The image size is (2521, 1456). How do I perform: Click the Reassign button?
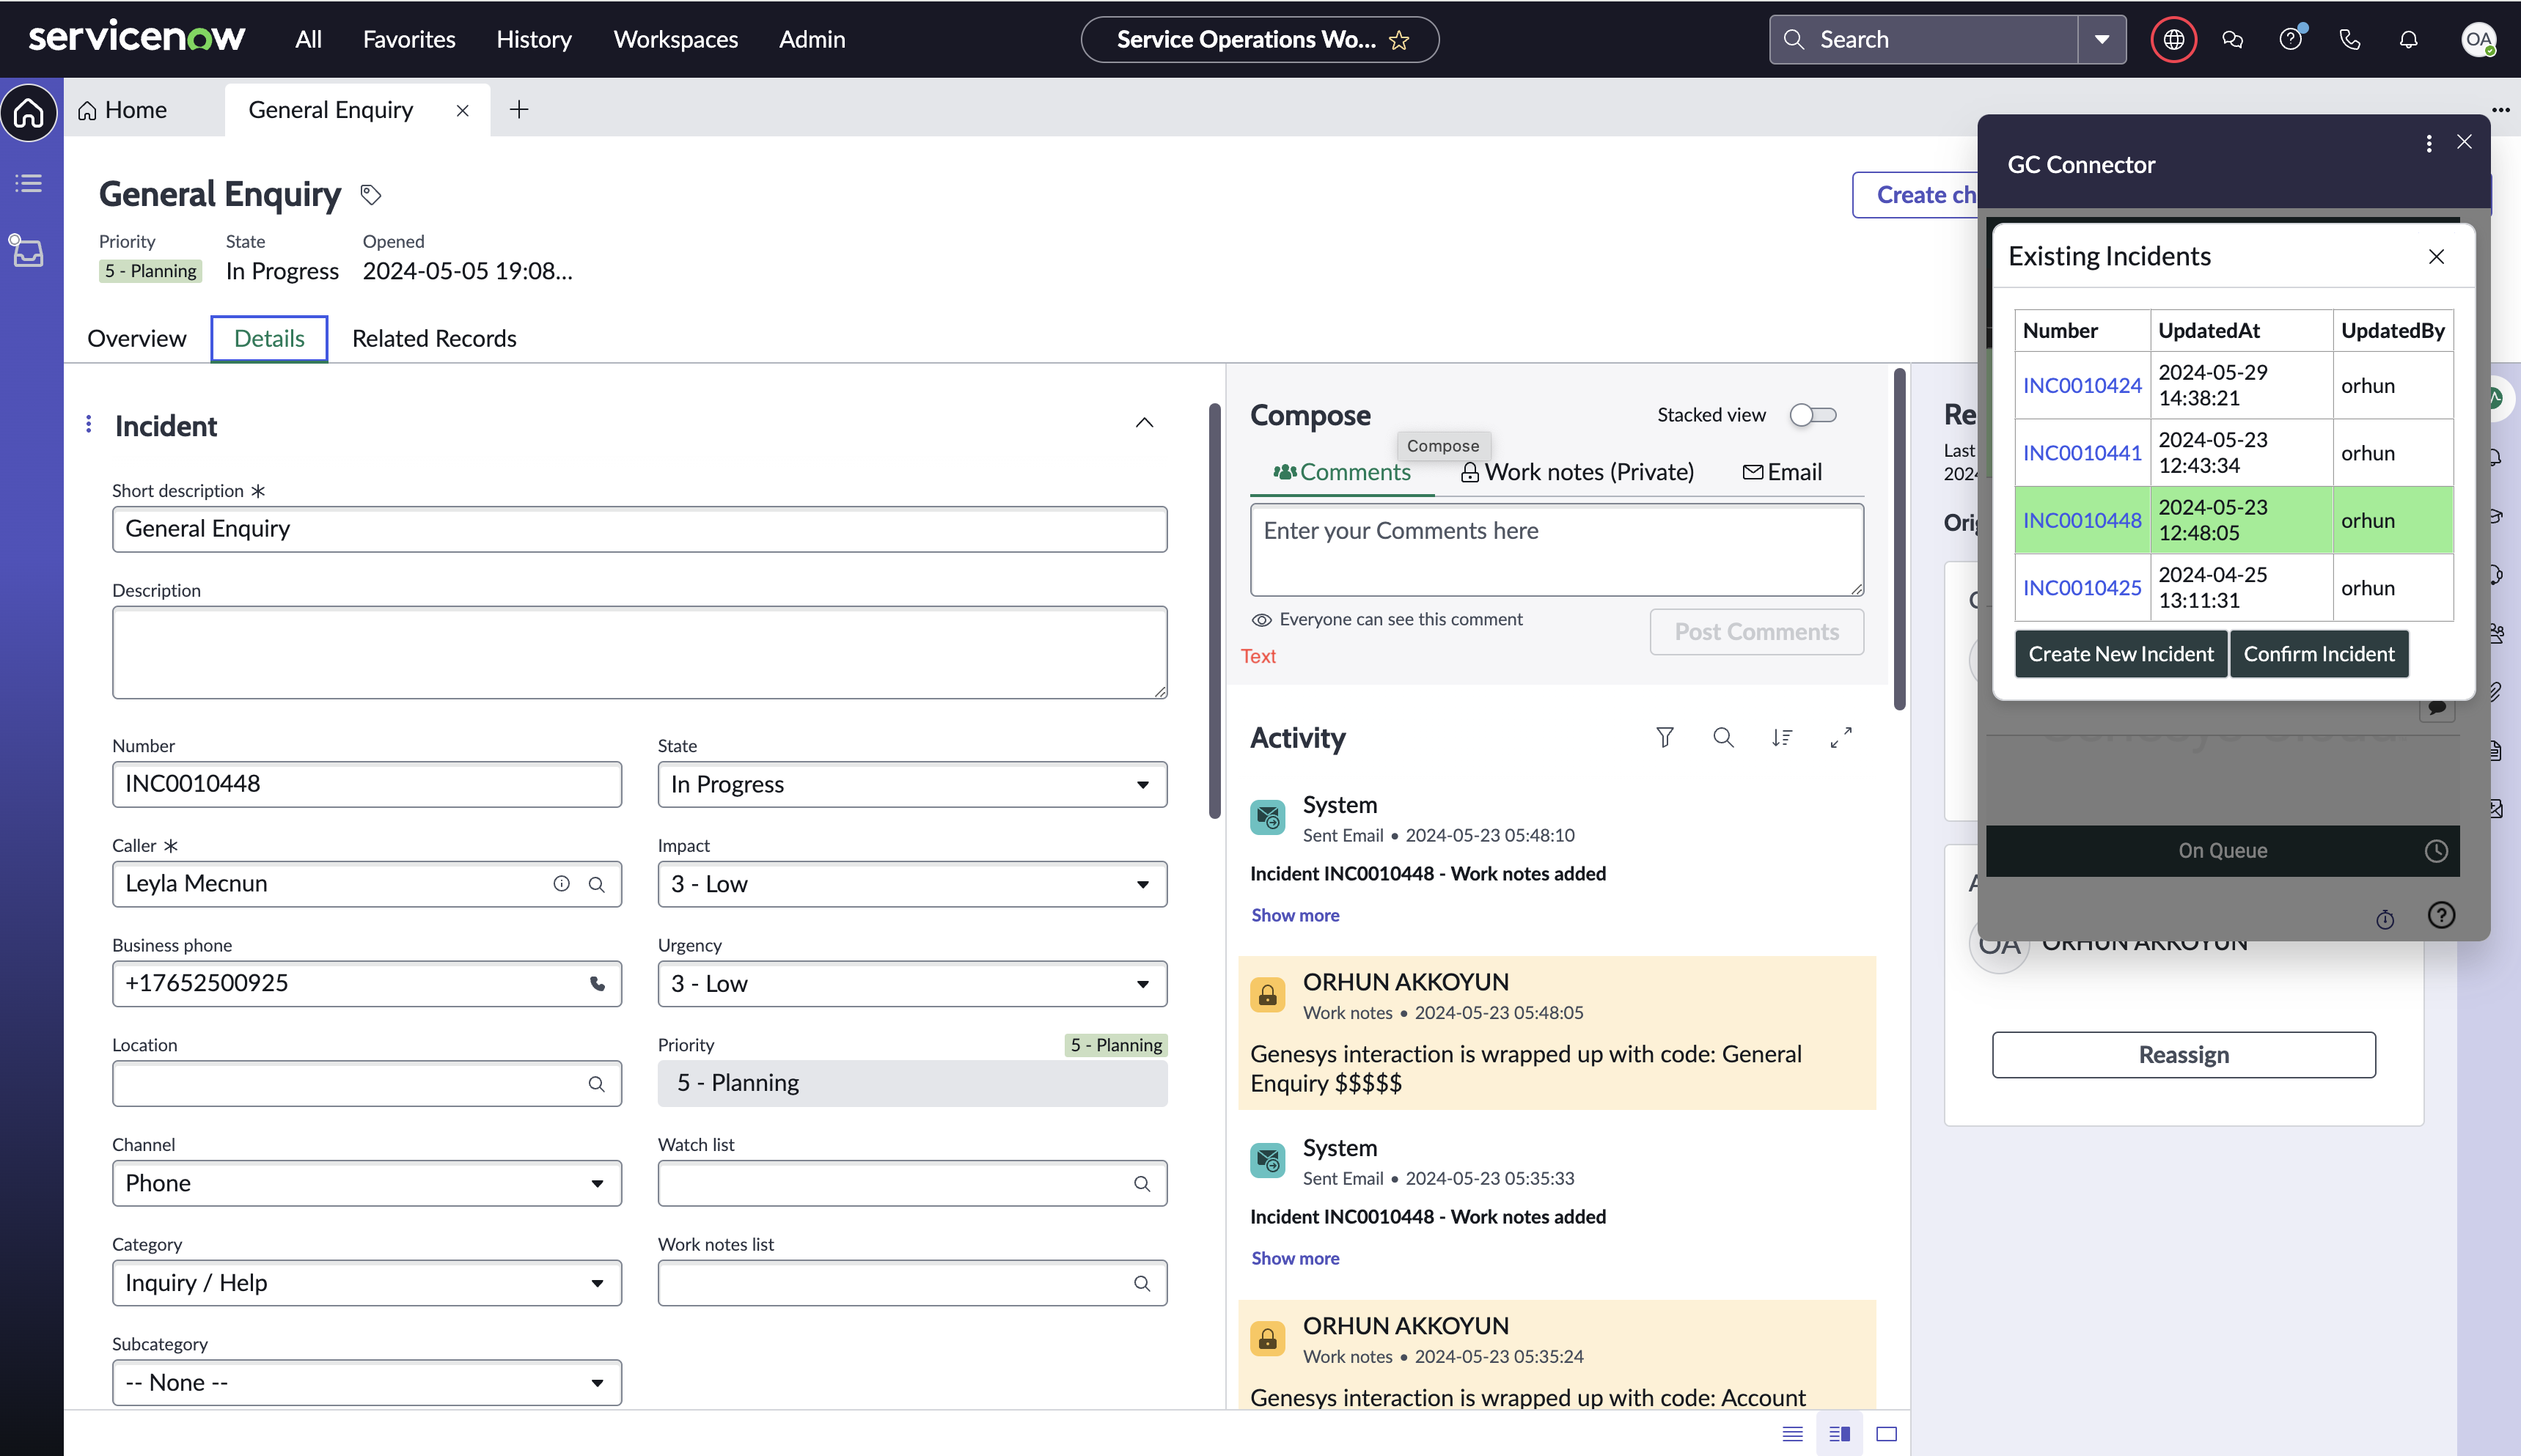coord(2183,1054)
